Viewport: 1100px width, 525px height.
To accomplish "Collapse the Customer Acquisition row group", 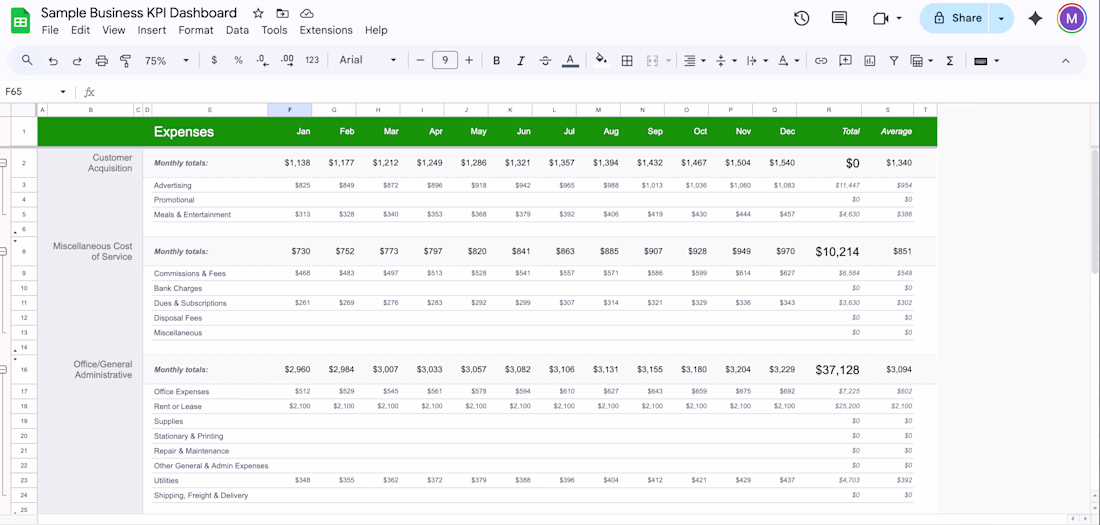I will coord(4,163).
